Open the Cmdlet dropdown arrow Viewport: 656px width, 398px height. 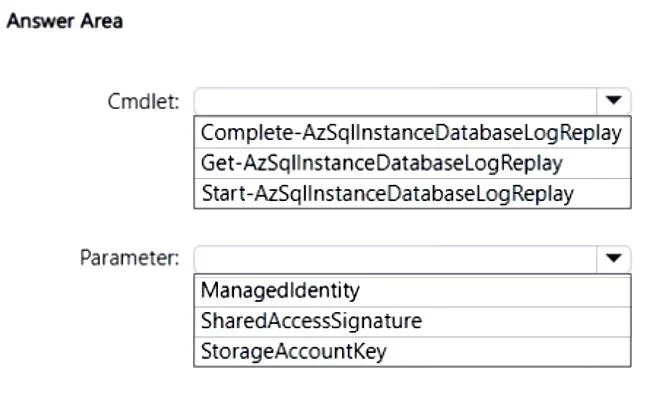(613, 101)
